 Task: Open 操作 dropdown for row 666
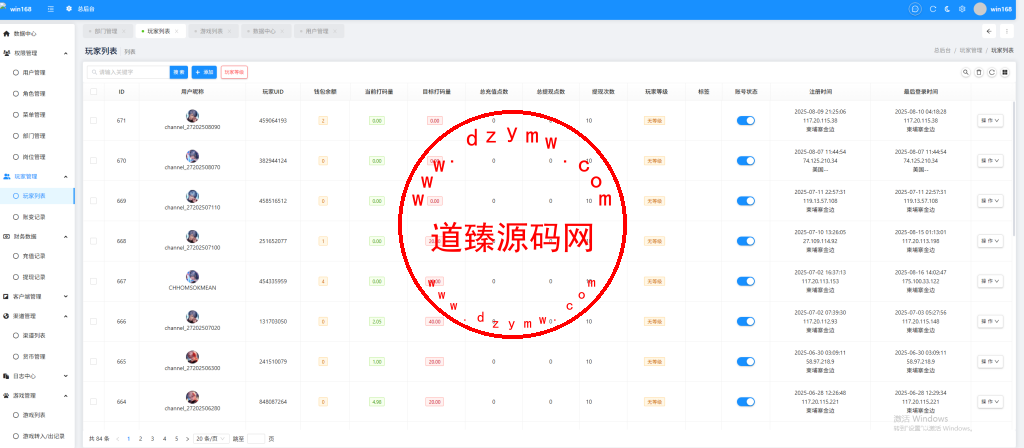tap(990, 321)
